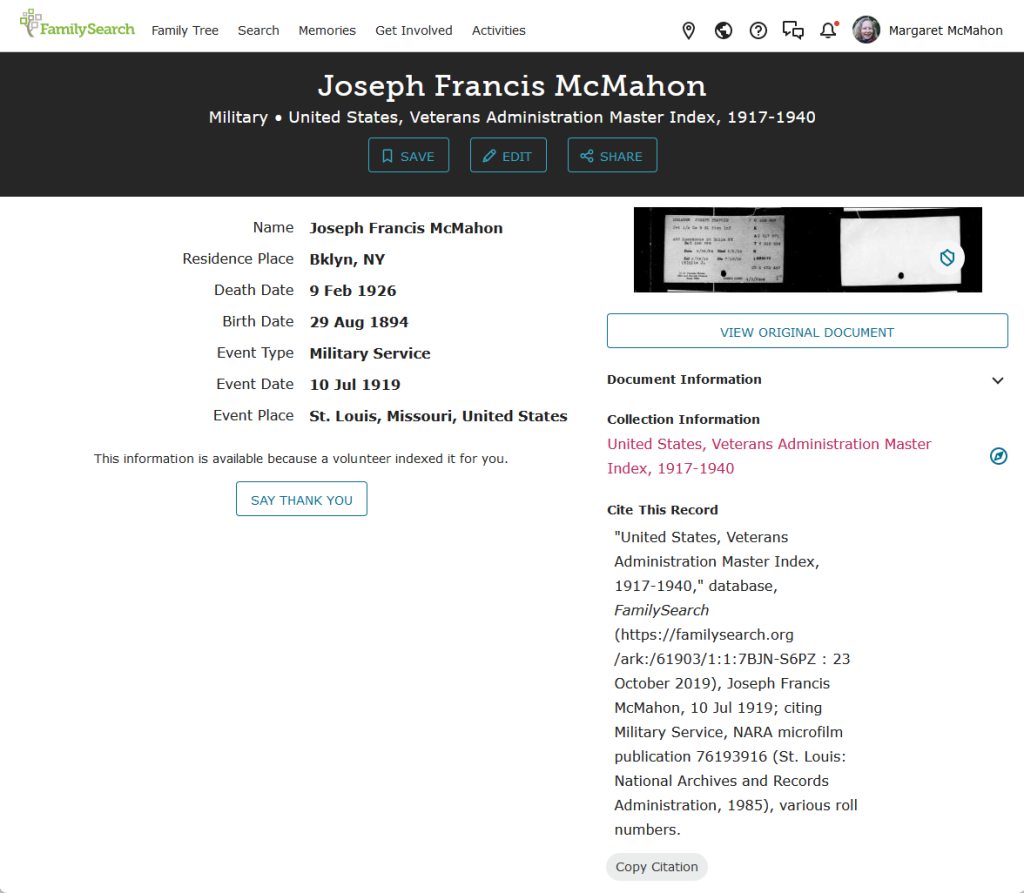Open the Memories menu
Screen dimensions: 1024x893
pyautogui.click(x=327, y=30)
